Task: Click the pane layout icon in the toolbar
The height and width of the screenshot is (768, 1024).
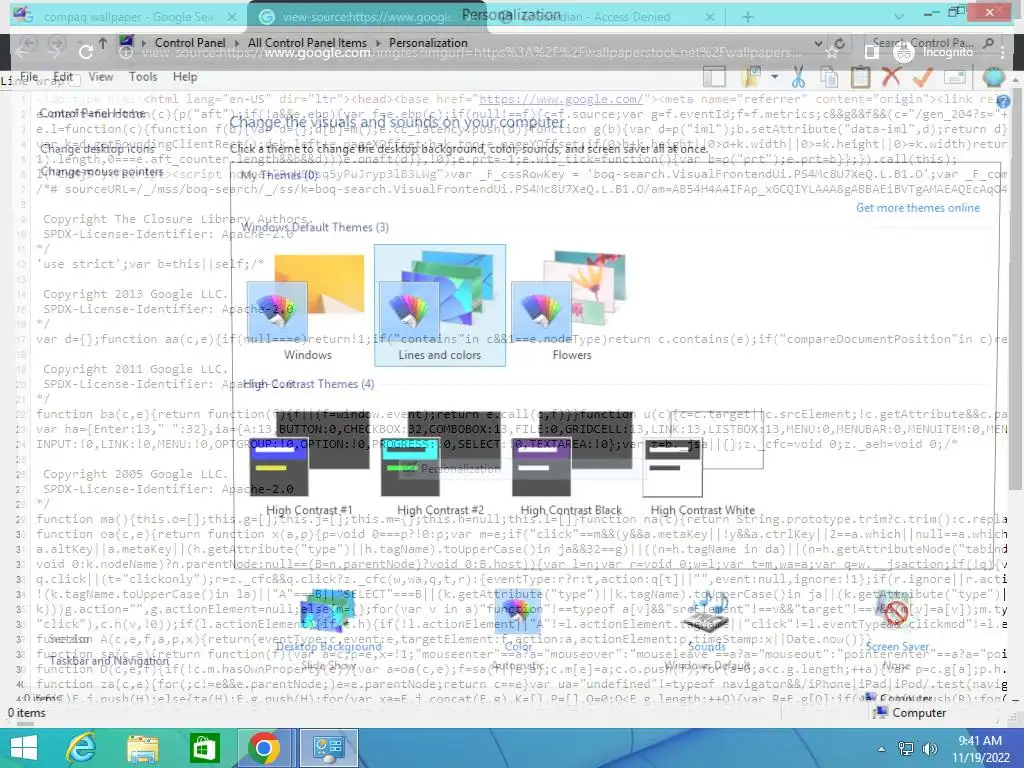Action: (x=714, y=77)
